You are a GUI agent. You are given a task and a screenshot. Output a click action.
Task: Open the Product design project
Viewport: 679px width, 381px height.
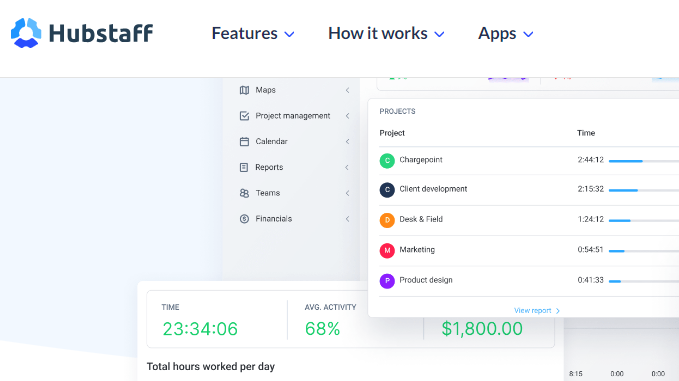[426, 280]
